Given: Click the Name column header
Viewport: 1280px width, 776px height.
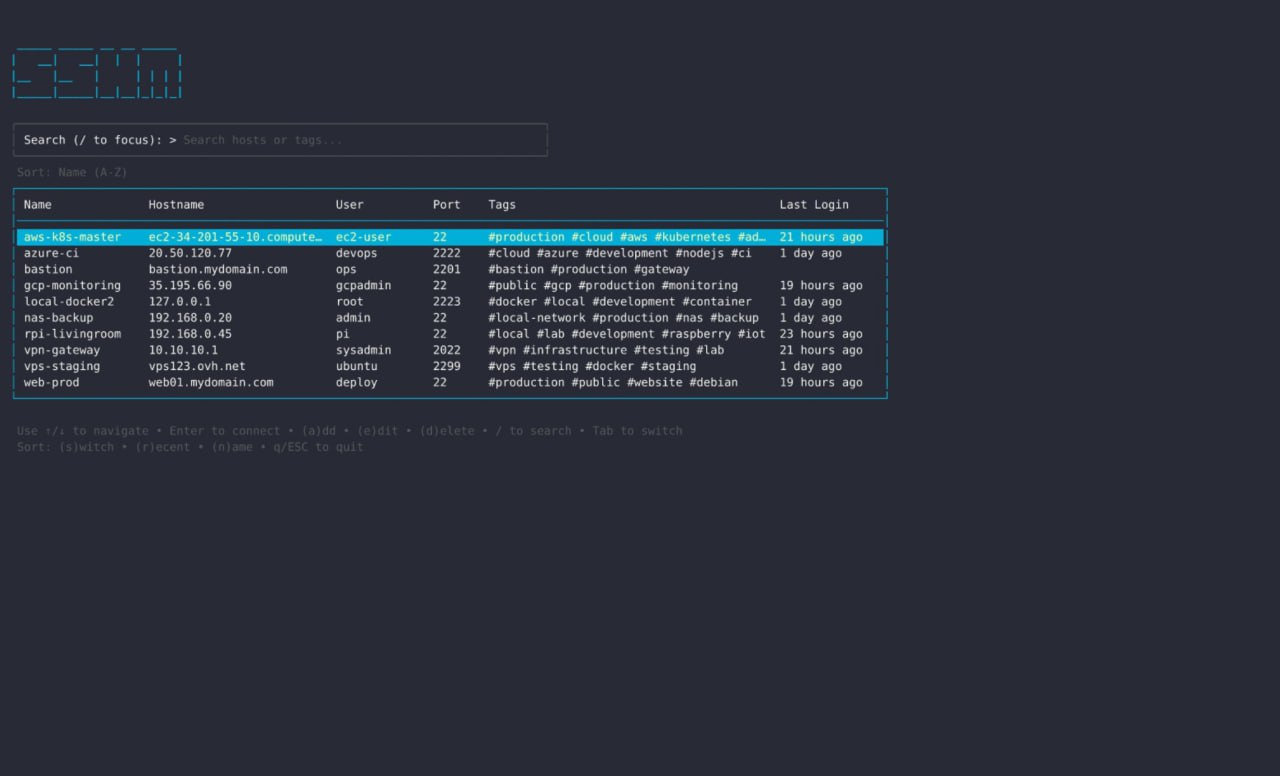Looking at the screenshot, I should click(38, 204).
